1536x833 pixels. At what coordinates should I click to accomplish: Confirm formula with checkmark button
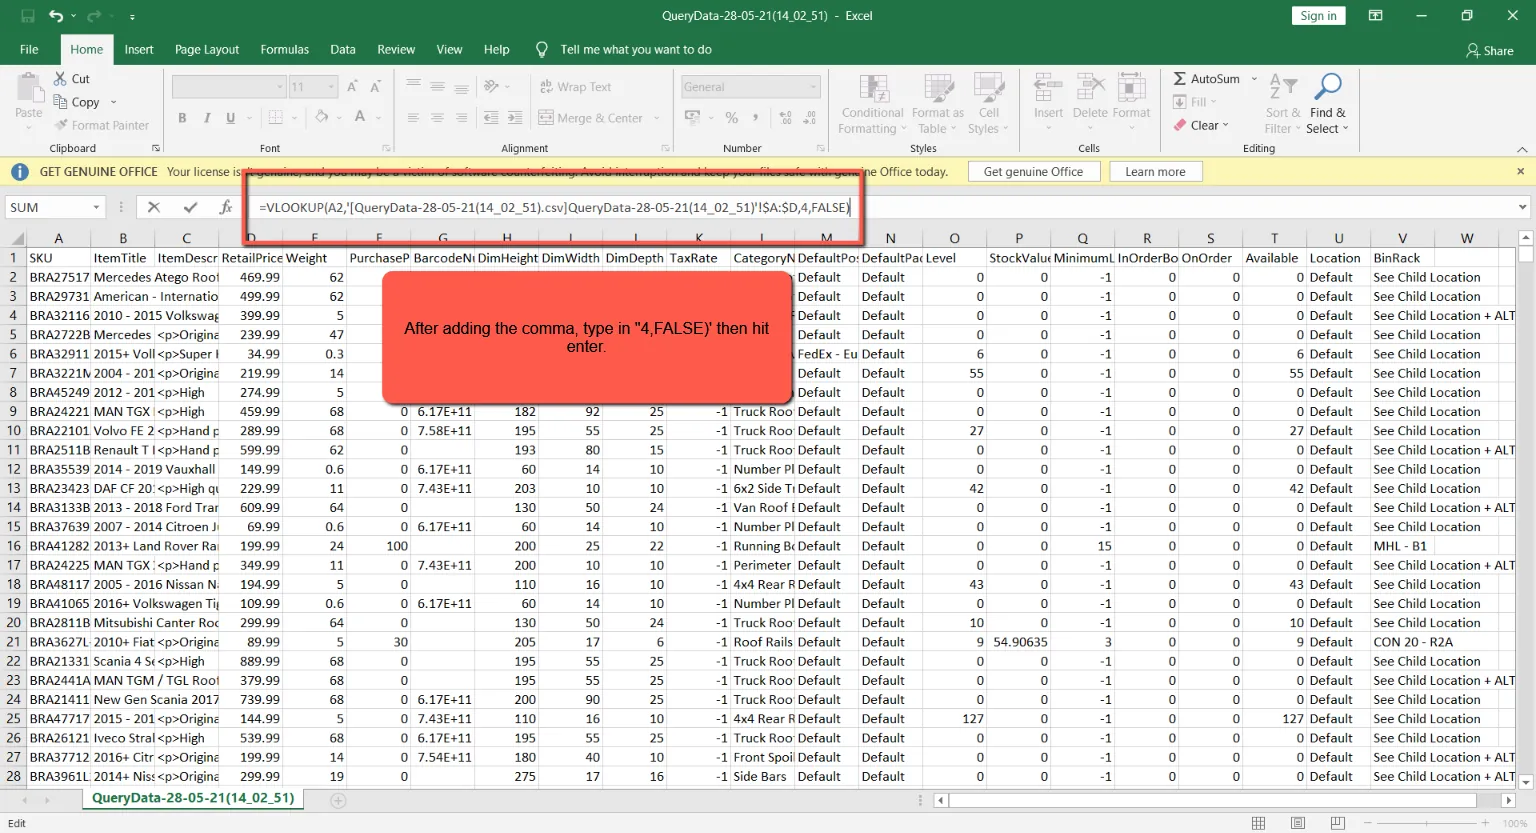(190, 207)
